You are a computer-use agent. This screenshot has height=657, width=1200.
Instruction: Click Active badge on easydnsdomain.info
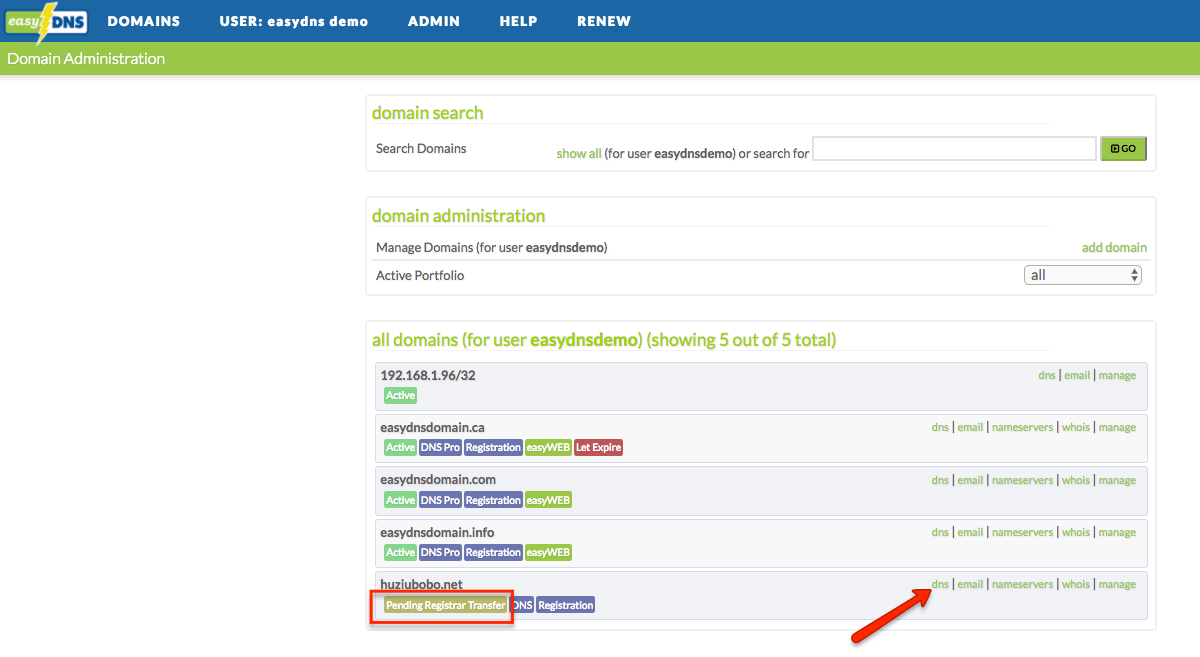[x=400, y=552]
